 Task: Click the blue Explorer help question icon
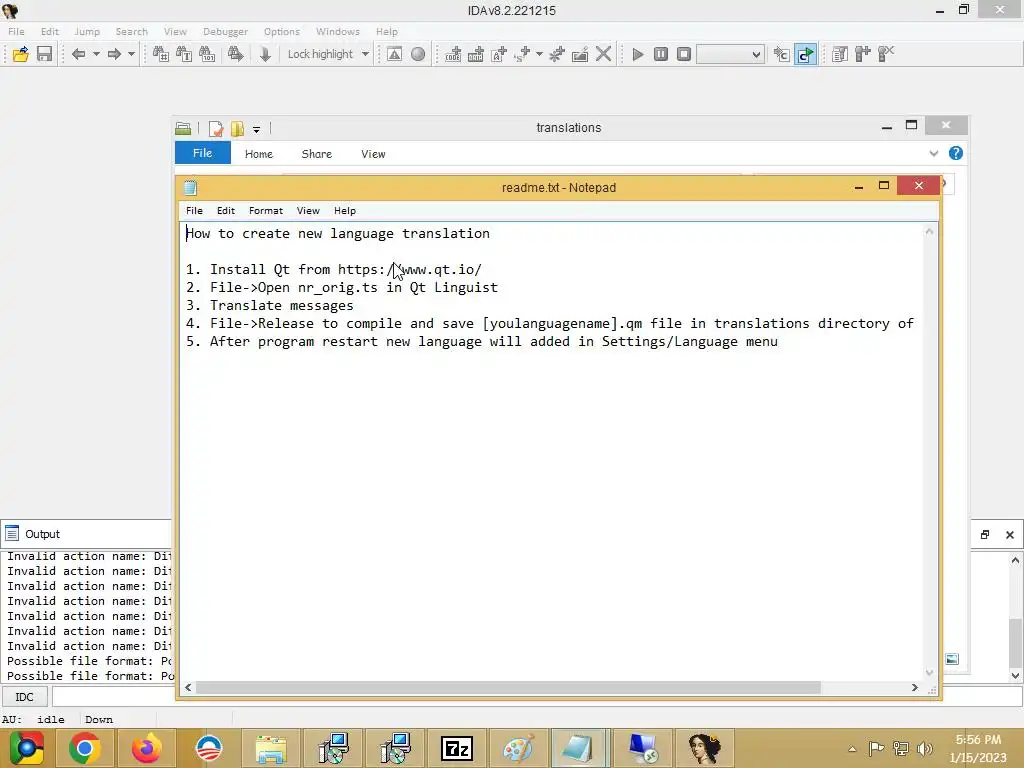pyautogui.click(x=955, y=153)
